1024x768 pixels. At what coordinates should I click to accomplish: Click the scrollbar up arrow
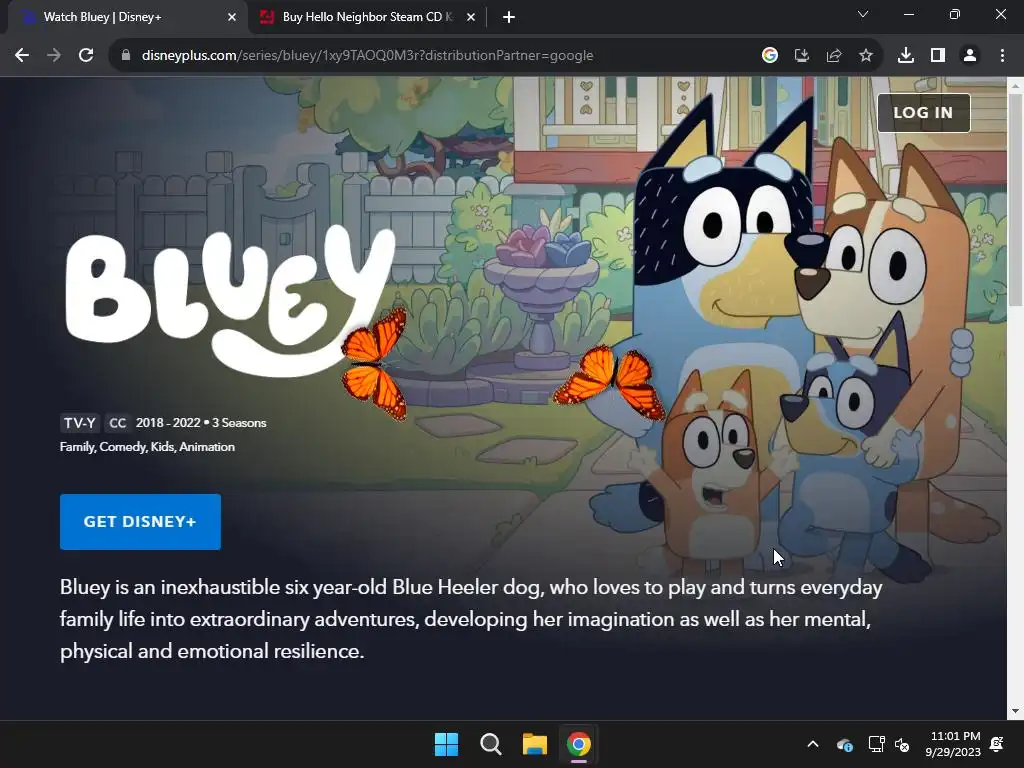coord(1015,85)
